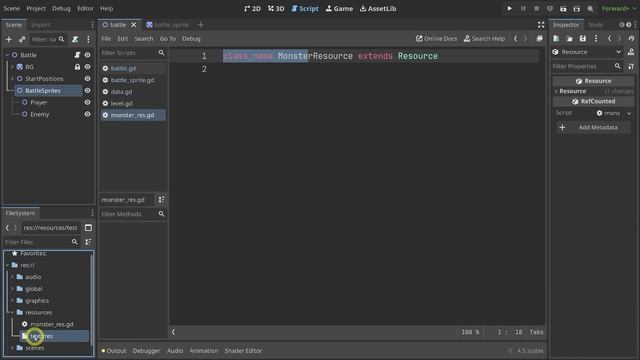Open the Game workspace

[339, 9]
